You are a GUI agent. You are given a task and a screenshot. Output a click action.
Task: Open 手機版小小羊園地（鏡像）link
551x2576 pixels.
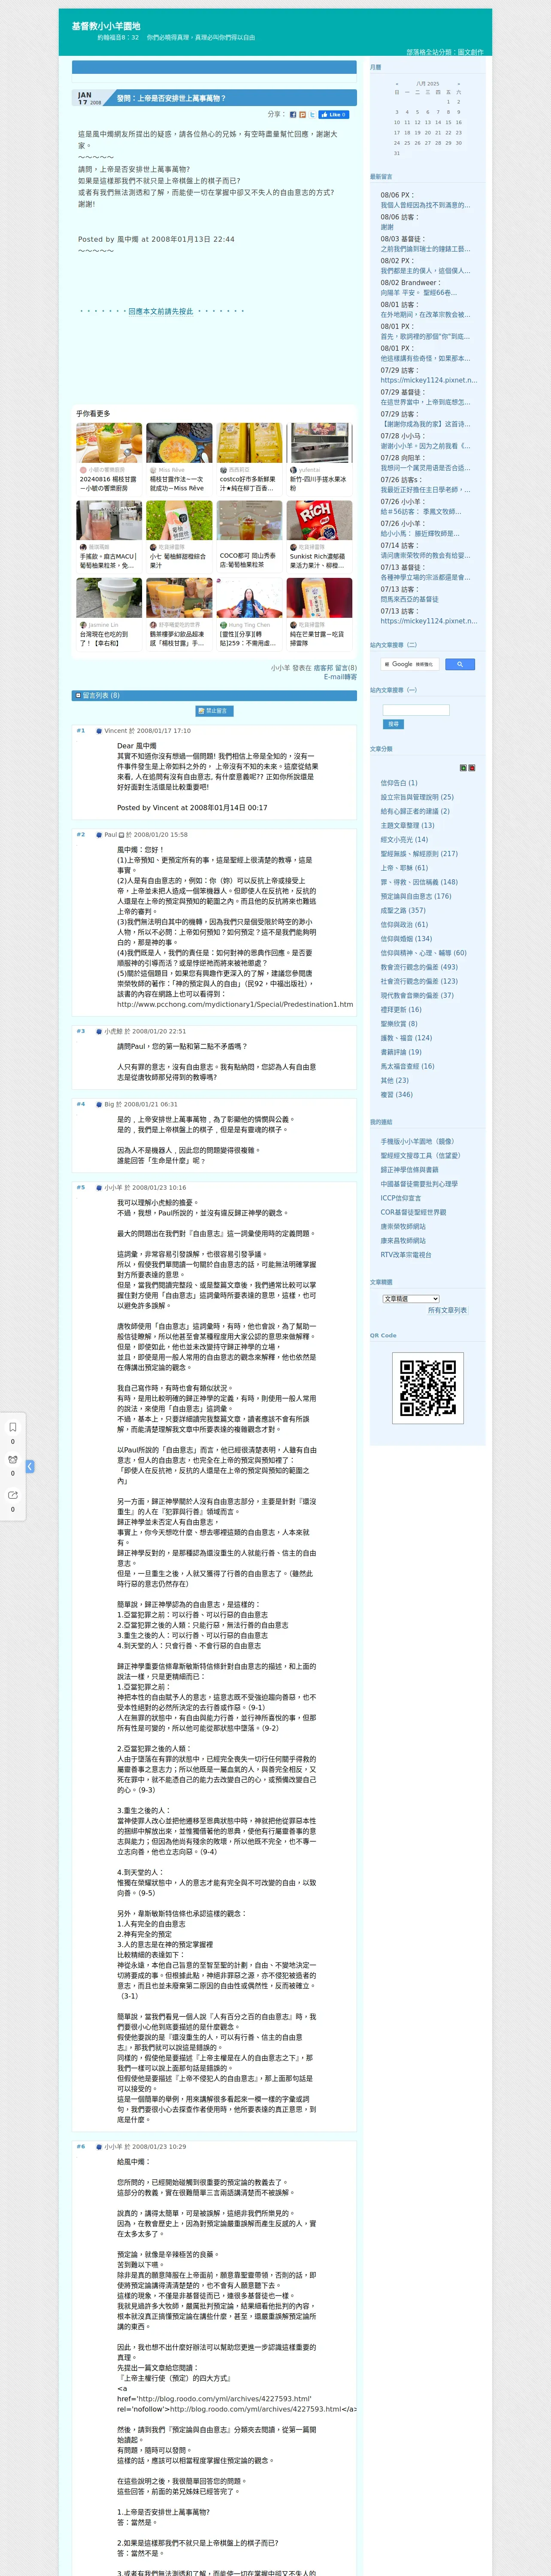tap(417, 1141)
